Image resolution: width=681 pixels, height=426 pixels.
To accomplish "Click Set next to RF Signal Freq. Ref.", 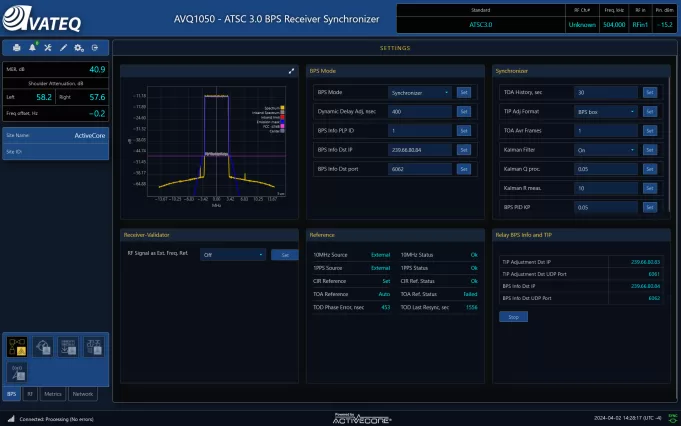I will coord(283,255).
